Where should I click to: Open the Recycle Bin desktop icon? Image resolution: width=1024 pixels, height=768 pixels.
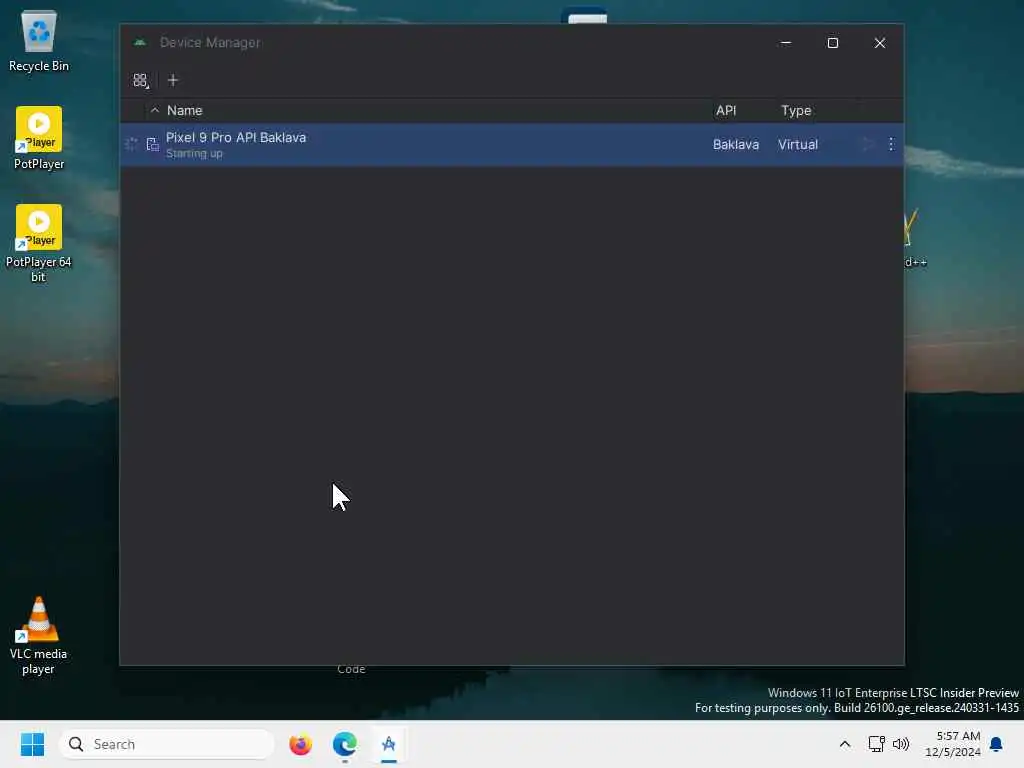(x=39, y=41)
